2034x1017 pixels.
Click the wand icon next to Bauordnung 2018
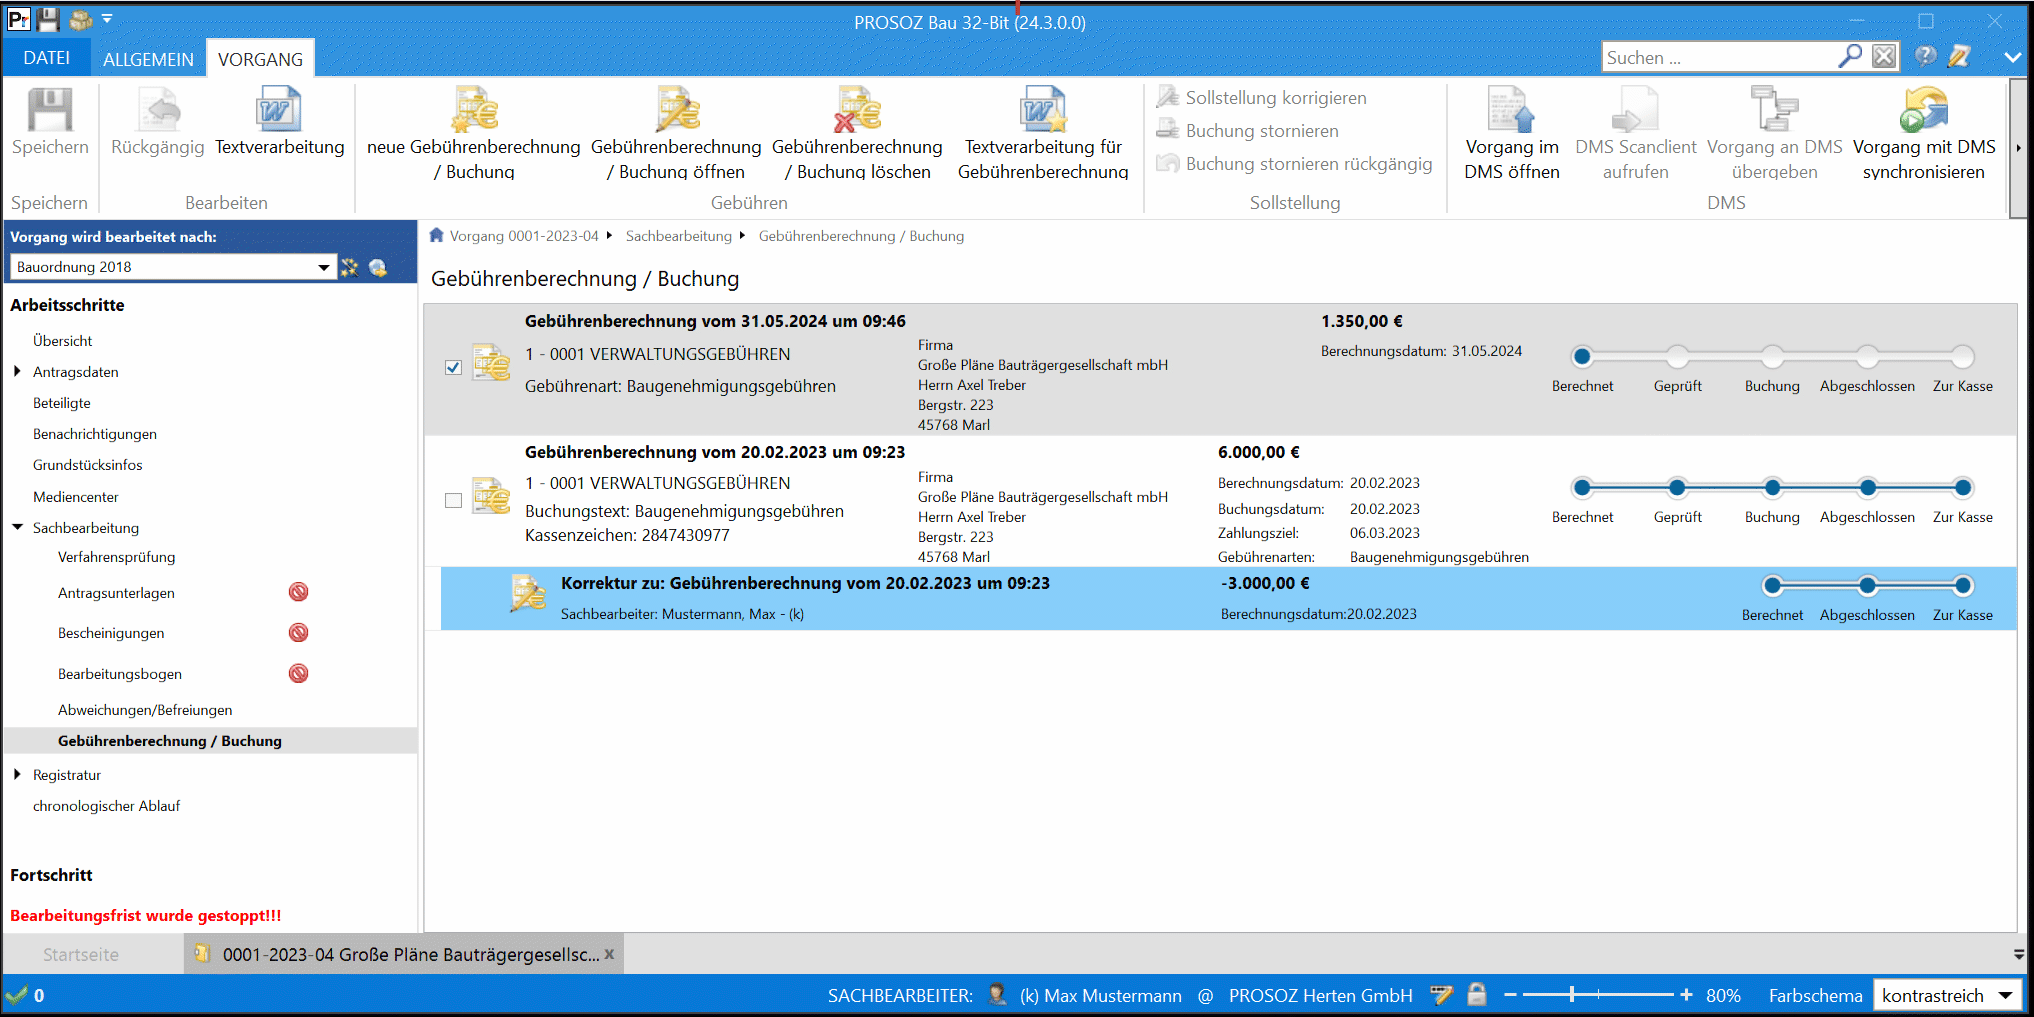pyautogui.click(x=350, y=267)
